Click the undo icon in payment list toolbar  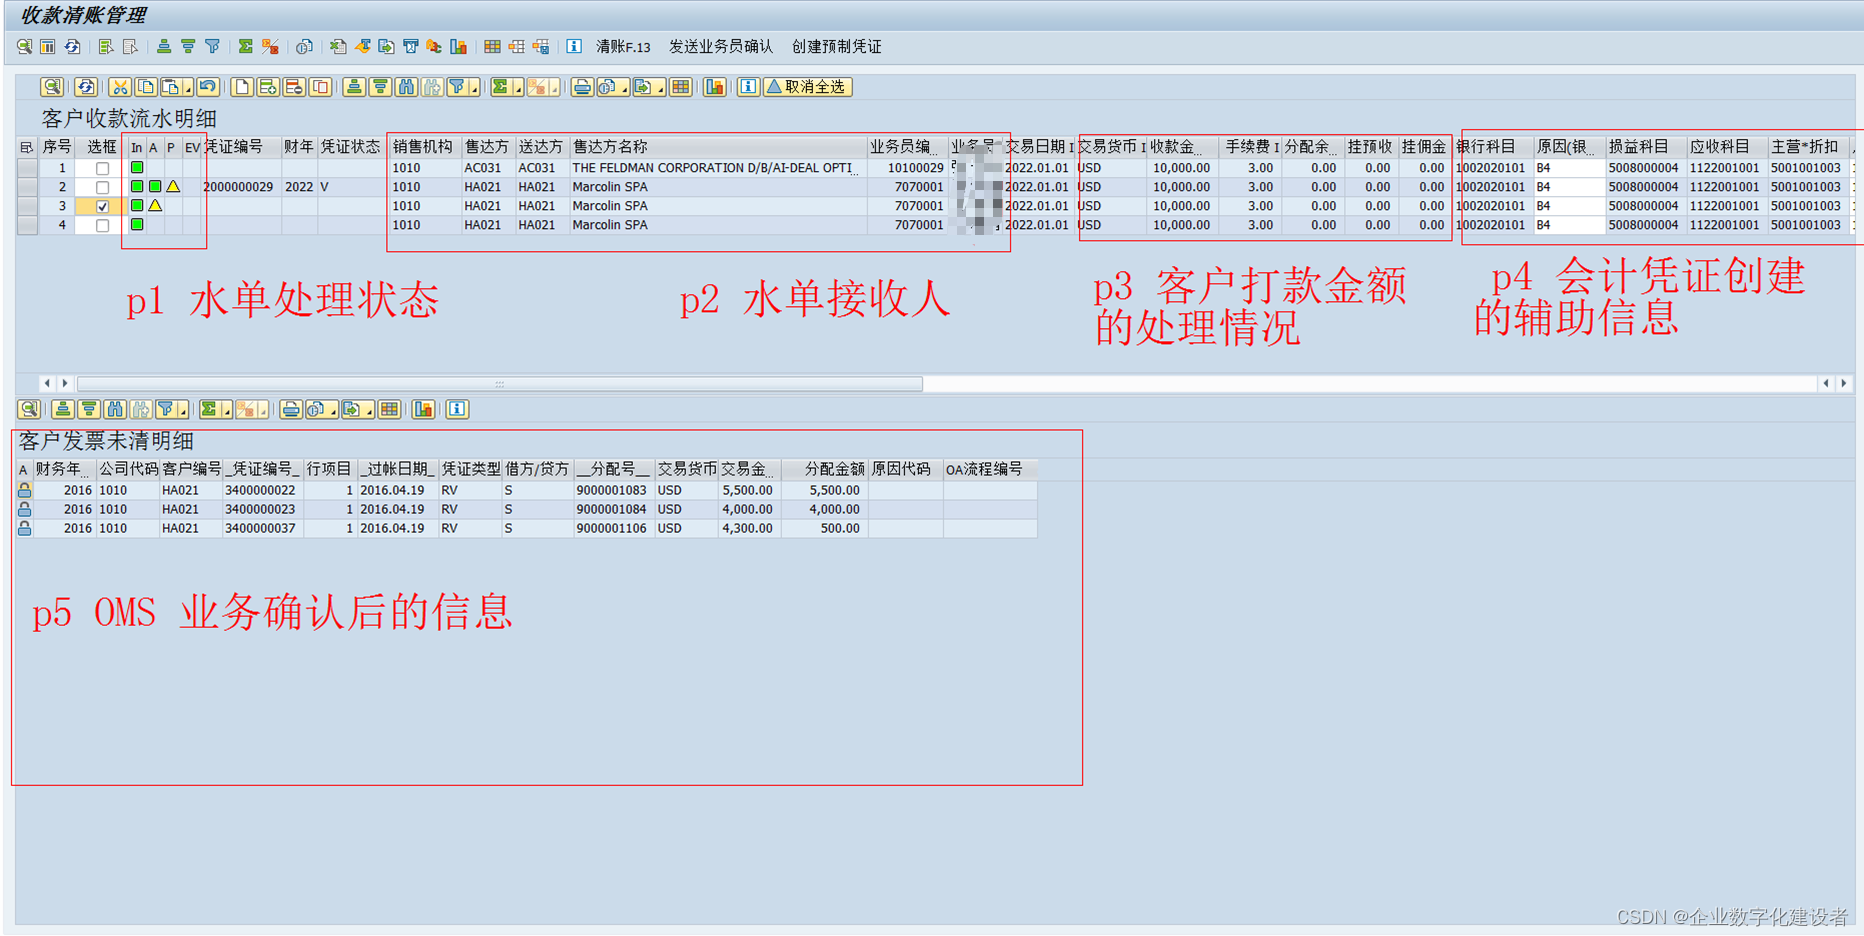tap(208, 87)
